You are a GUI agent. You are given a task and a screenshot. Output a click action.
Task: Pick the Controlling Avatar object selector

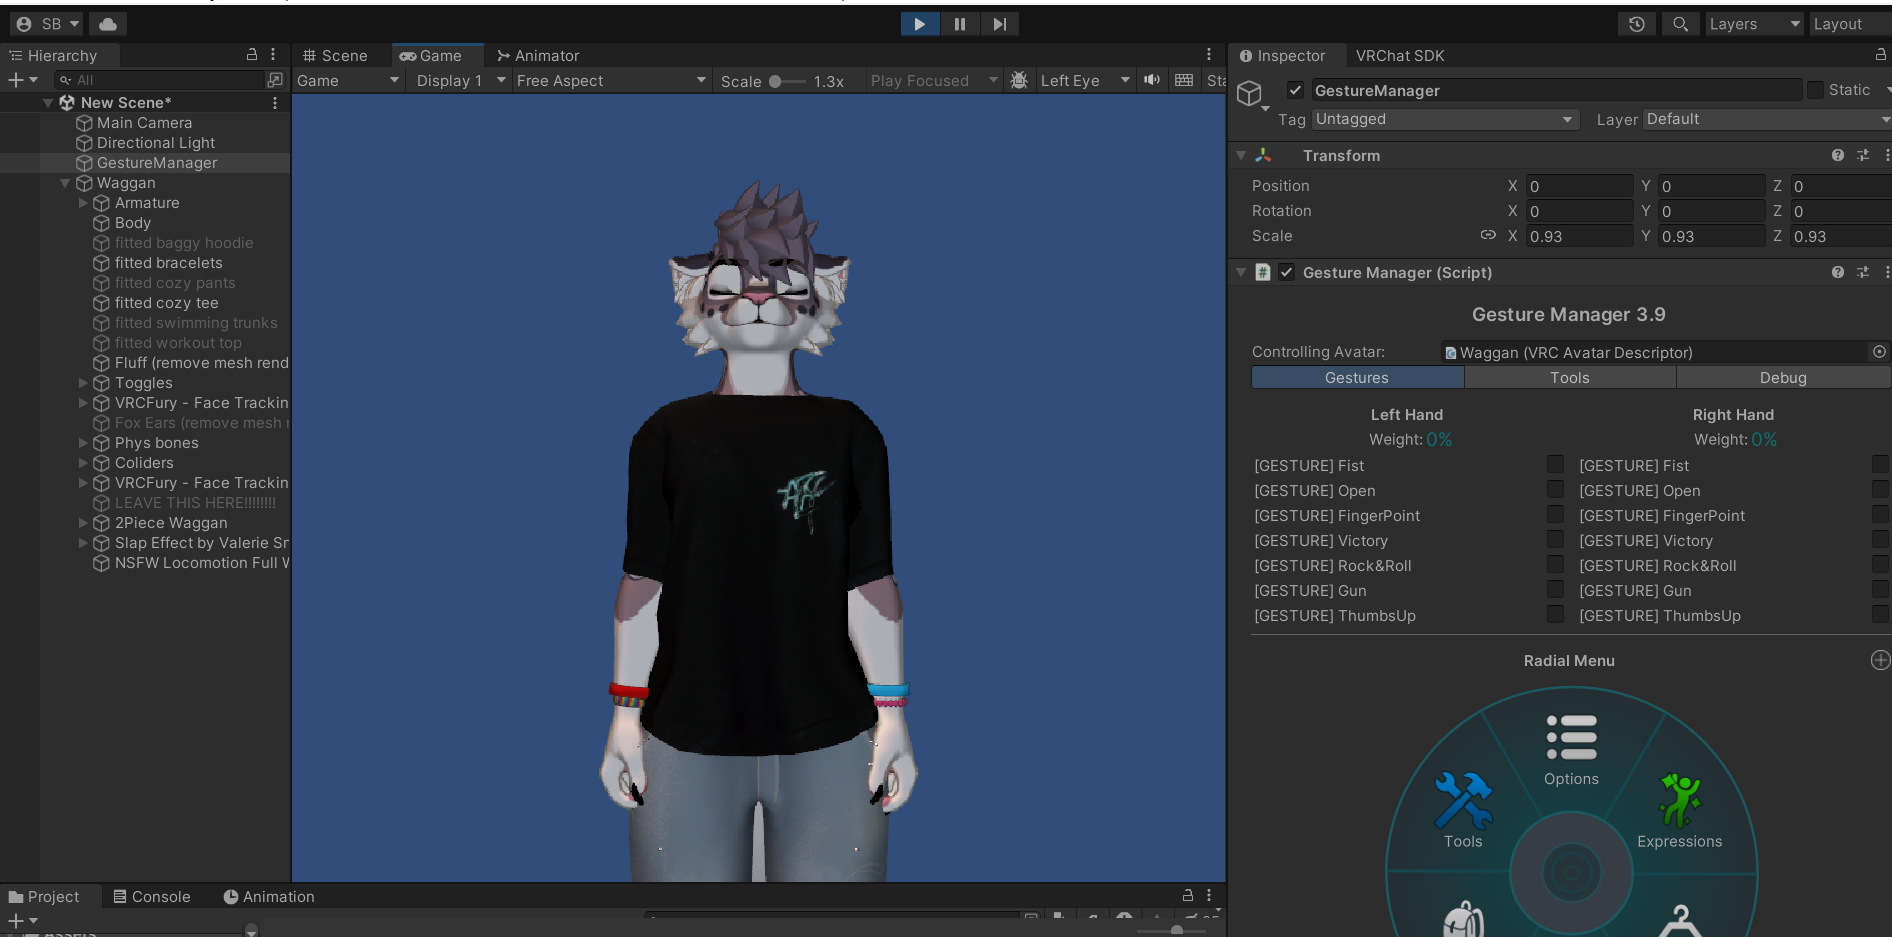[x=1879, y=352]
